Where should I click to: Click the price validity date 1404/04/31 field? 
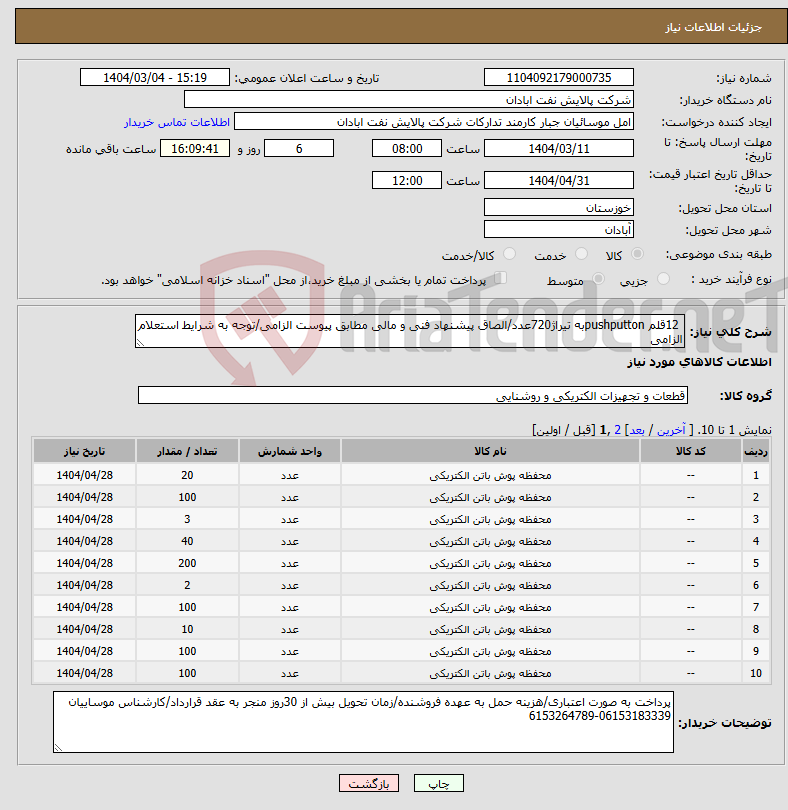[x=559, y=181]
